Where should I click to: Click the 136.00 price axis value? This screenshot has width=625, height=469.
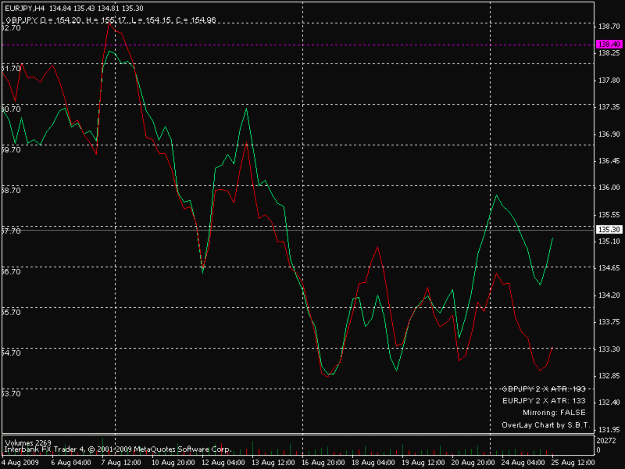point(609,188)
